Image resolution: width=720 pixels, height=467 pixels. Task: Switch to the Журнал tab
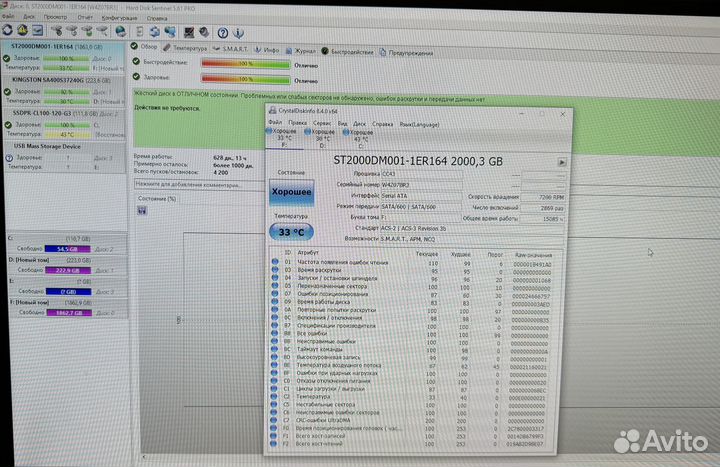coord(301,51)
